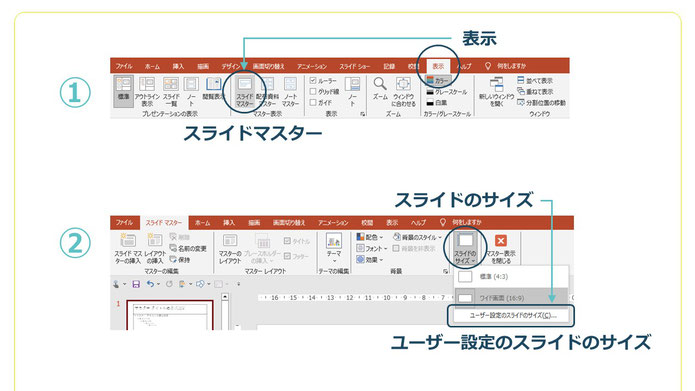The image size is (695, 391).
Task: Click the save icon in quick access toolbar
Action: (136, 284)
